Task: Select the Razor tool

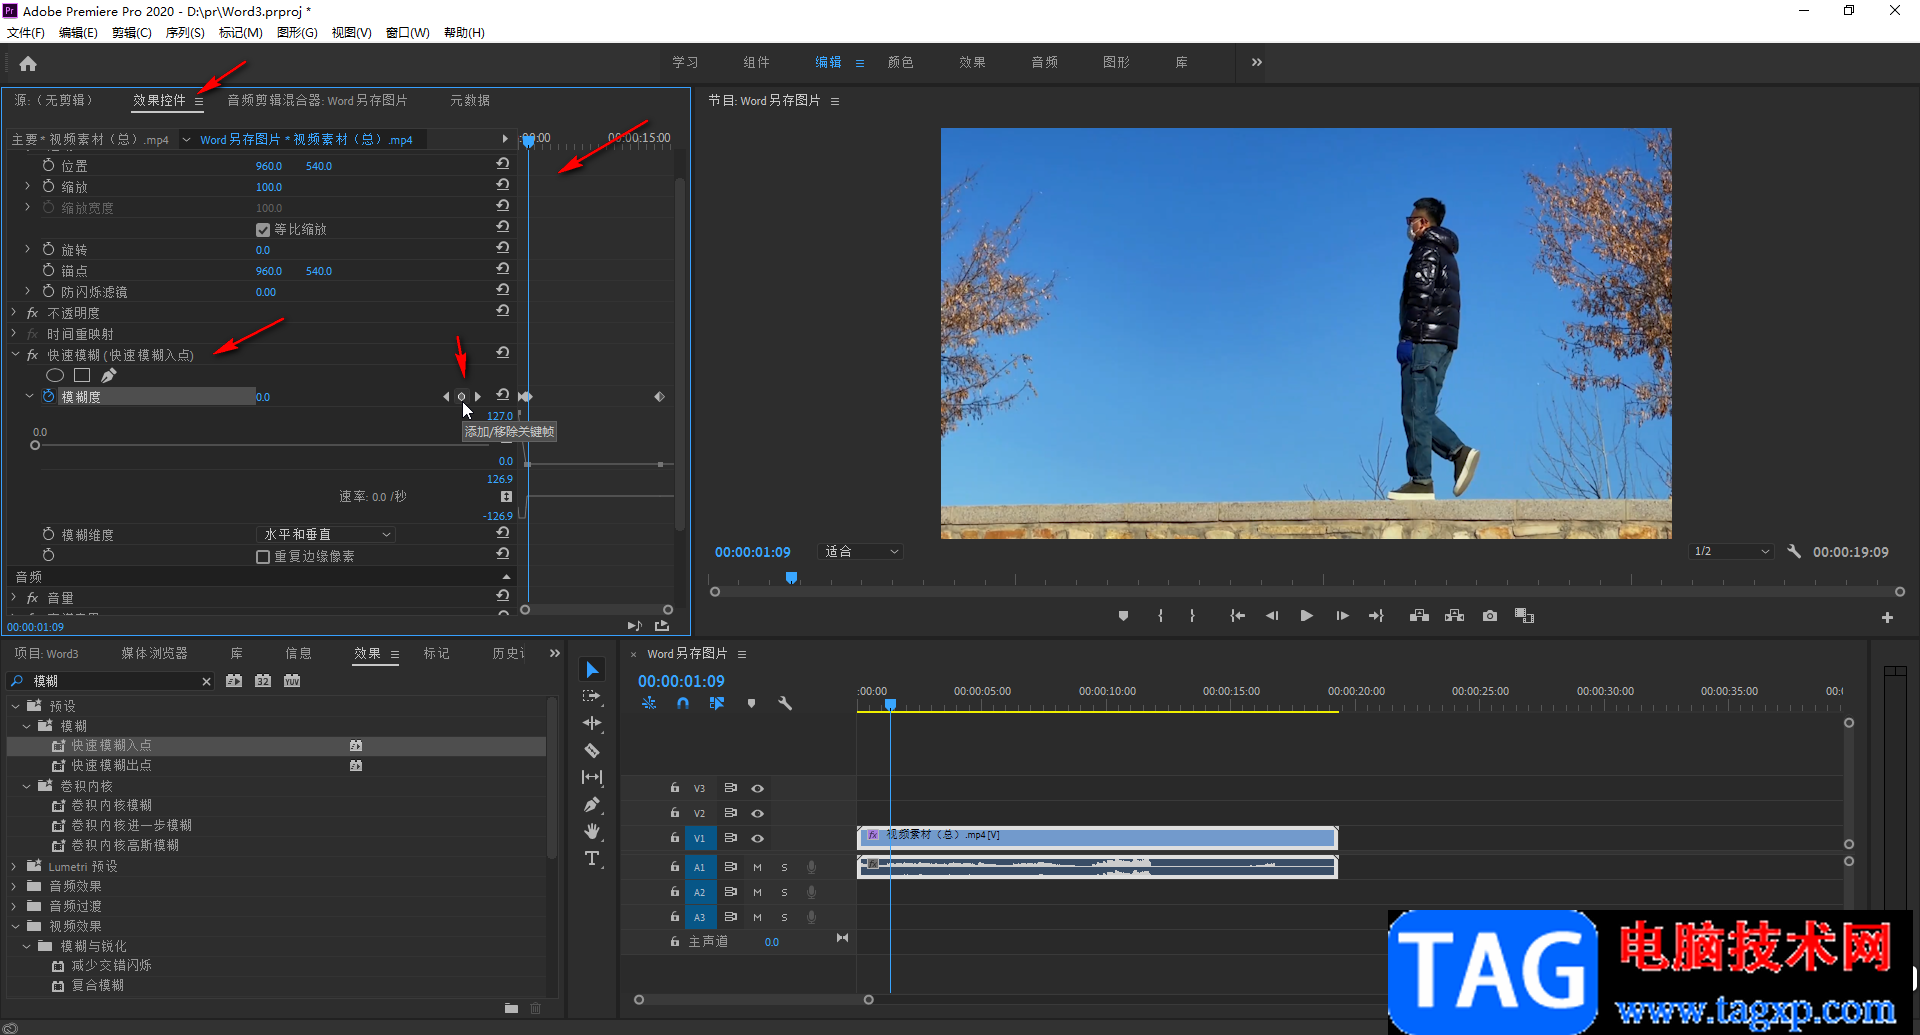Action: coord(592,750)
